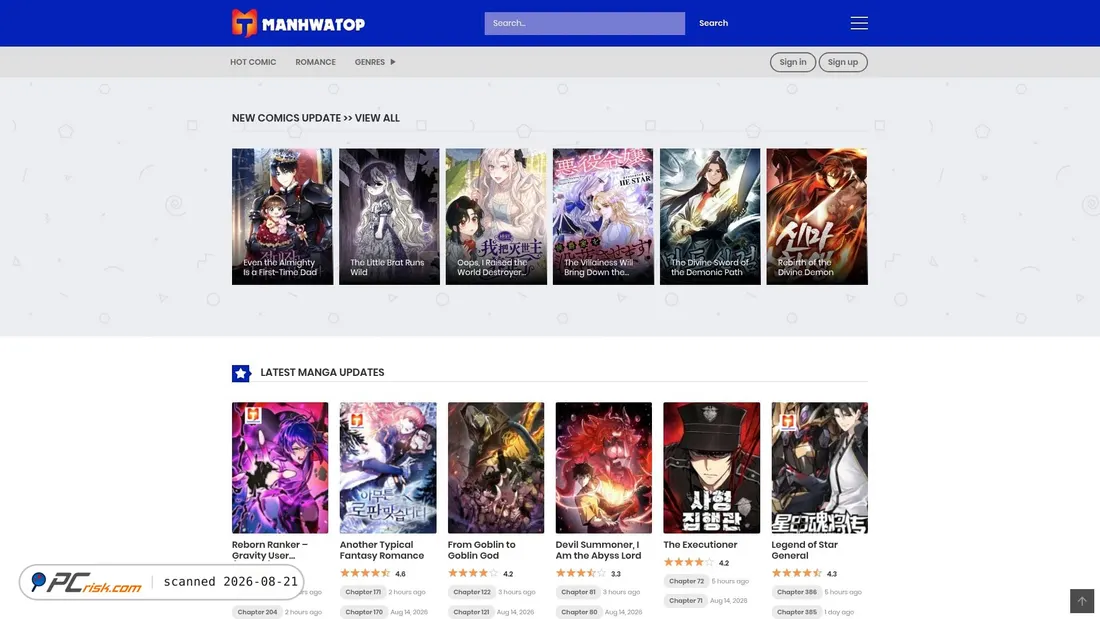Open Reborn Ranker Gravity User cover image
Viewport: 1100px width, 619px height.
[280, 467]
